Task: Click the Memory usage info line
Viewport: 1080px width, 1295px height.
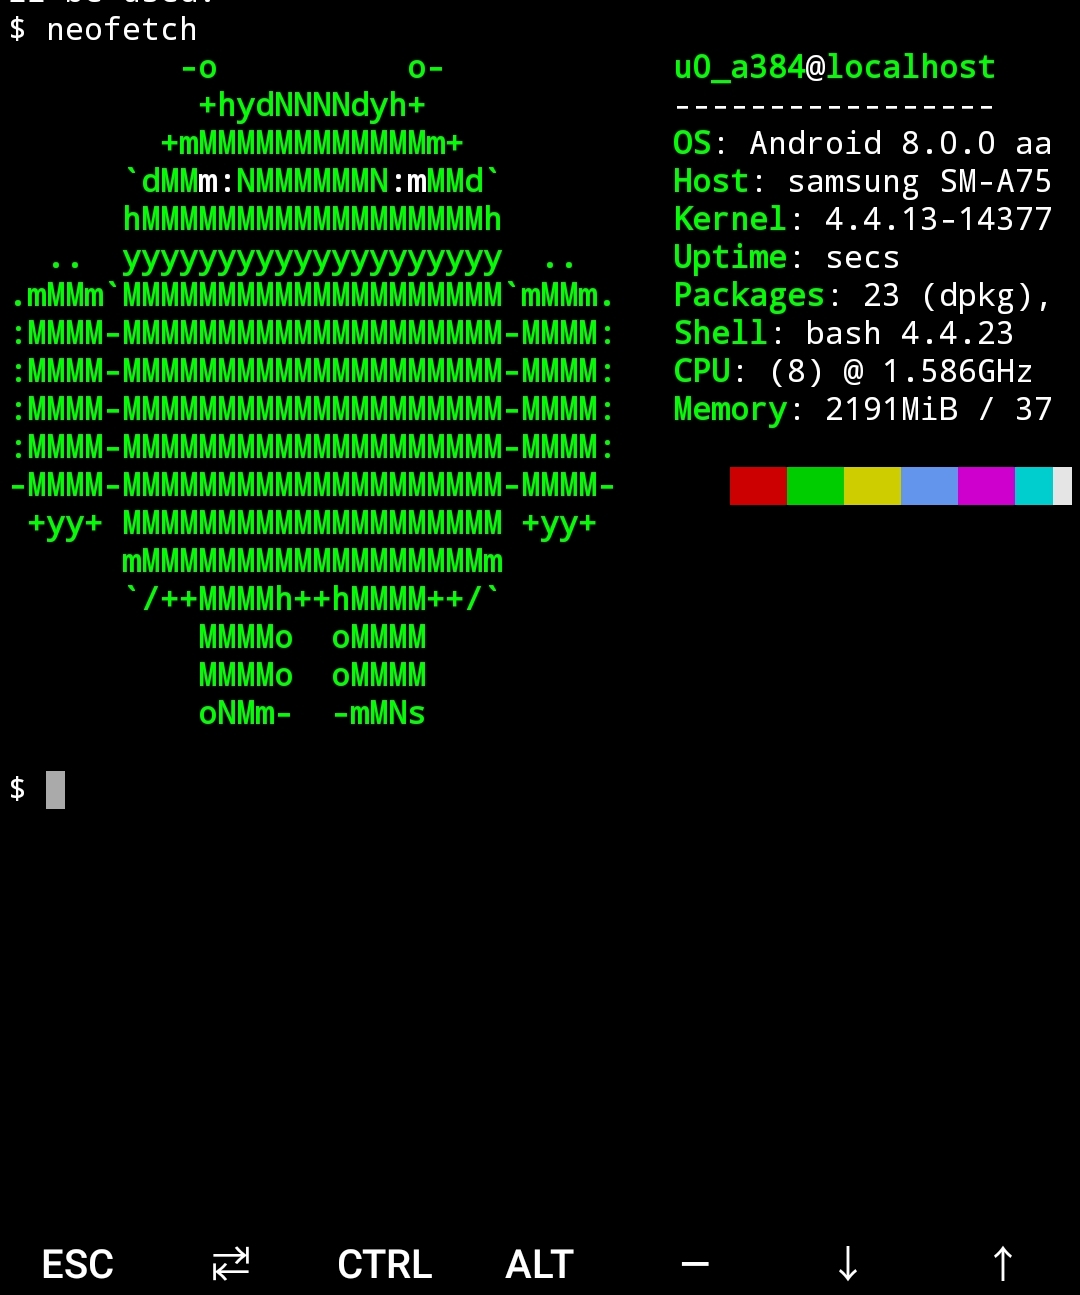Action: pyautogui.click(x=863, y=409)
